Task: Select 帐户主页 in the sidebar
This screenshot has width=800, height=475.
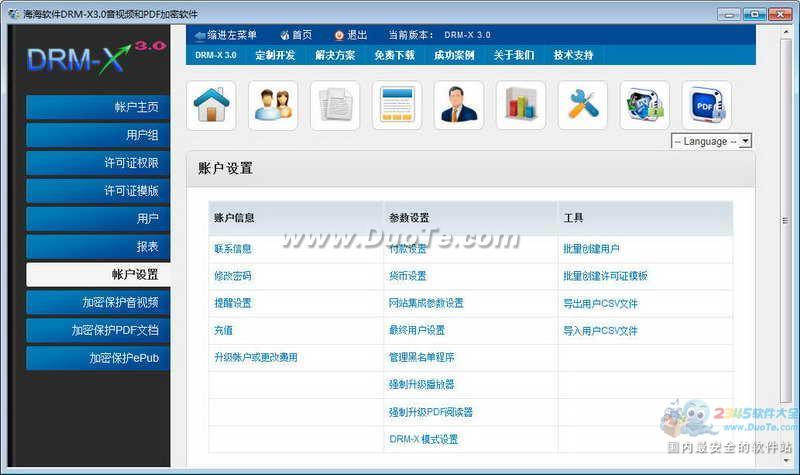Action: pos(98,107)
